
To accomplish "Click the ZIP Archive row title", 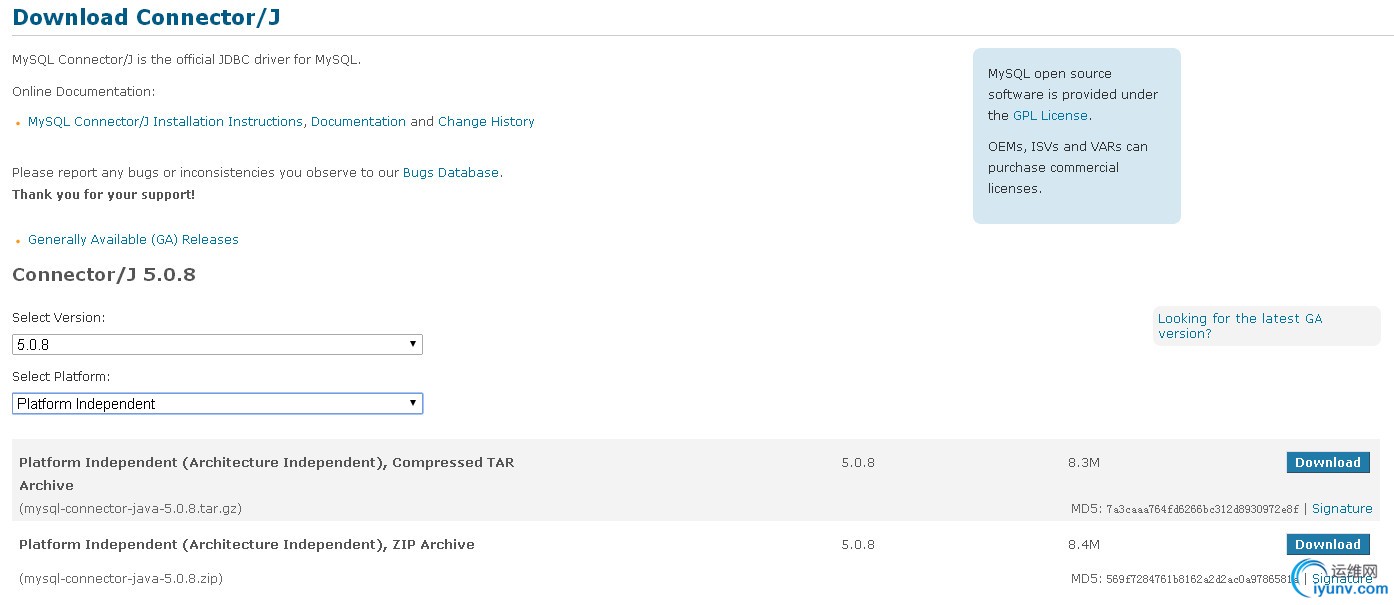I will (x=247, y=544).
